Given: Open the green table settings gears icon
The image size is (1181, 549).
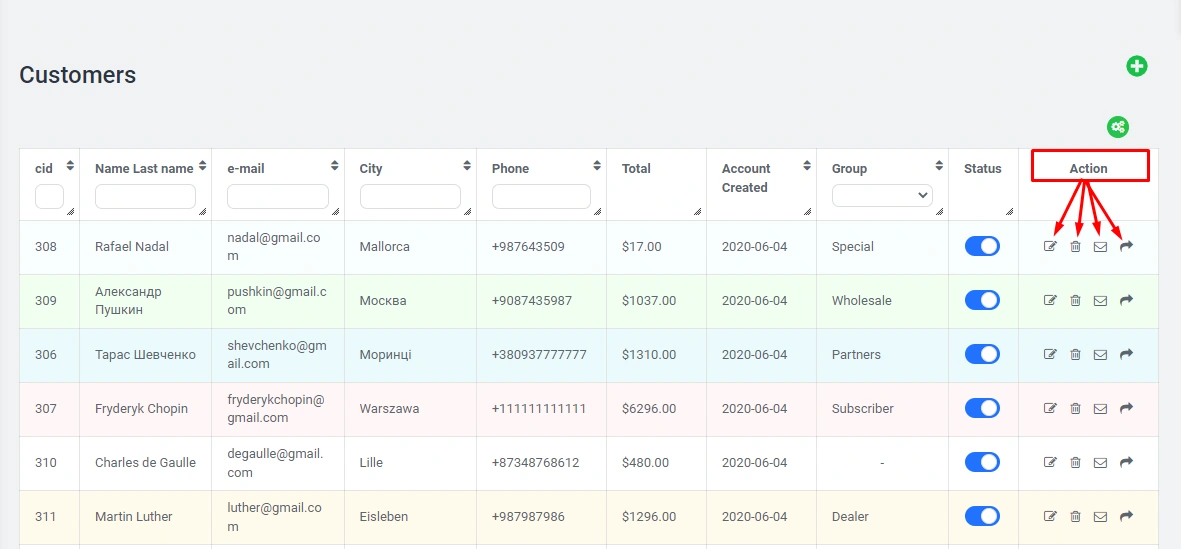Looking at the screenshot, I should point(1118,127).
